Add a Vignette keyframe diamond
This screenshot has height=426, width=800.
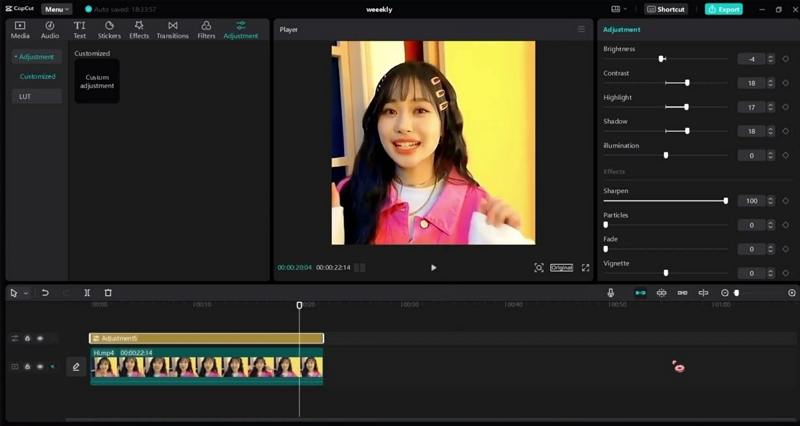786,273
